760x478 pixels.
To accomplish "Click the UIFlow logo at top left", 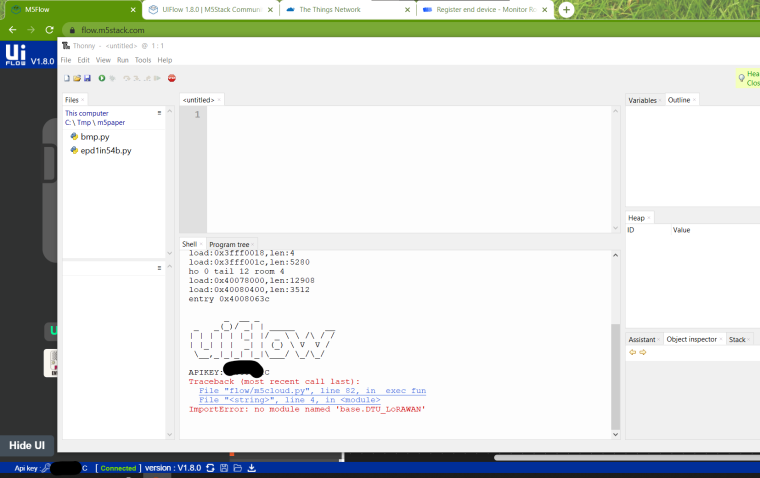I will click(16, 54).
